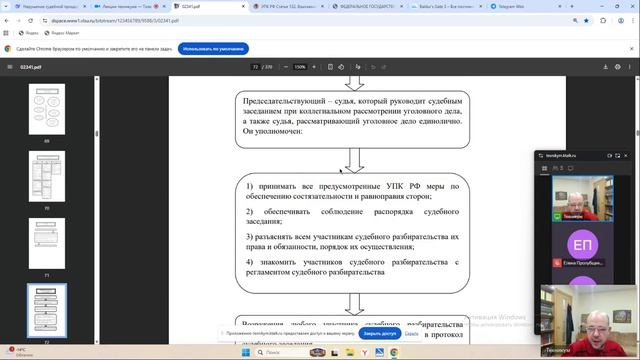Open the weather widget on taskbar
This screenshot has width=640, height=360.
tap(19, 352)
